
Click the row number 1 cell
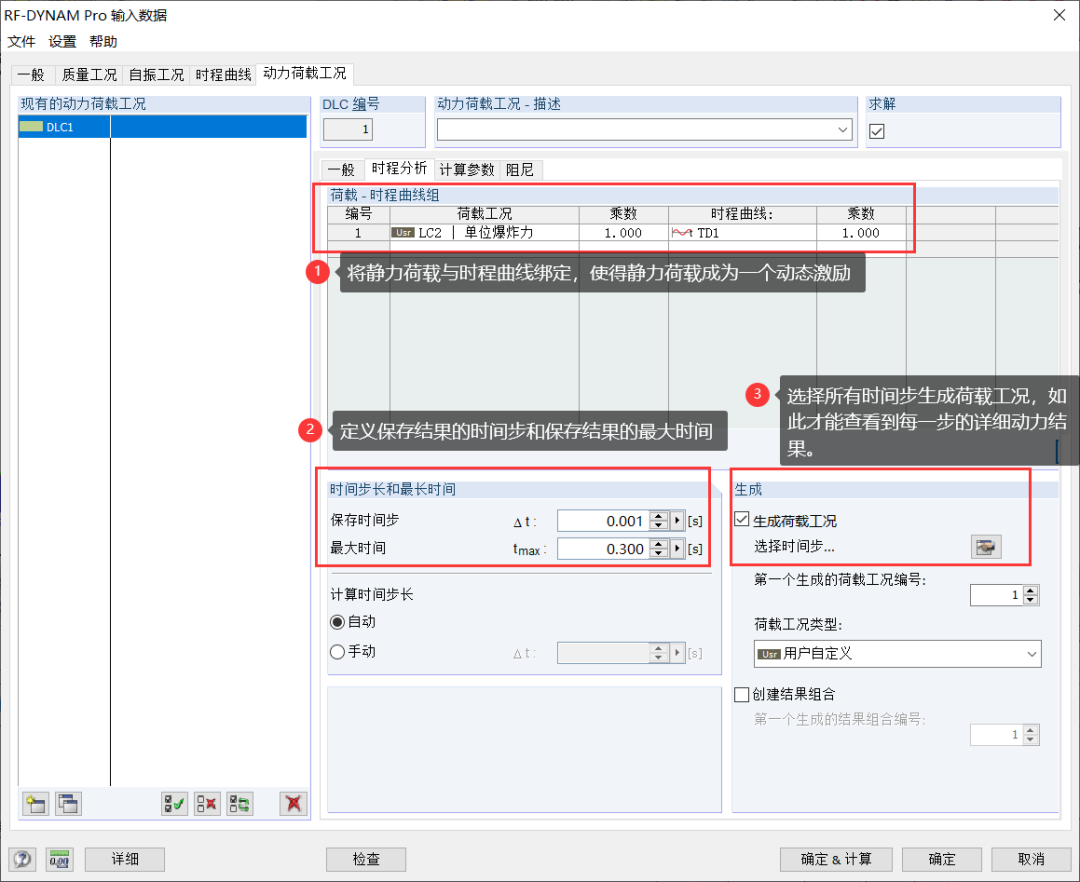point(358,233)
